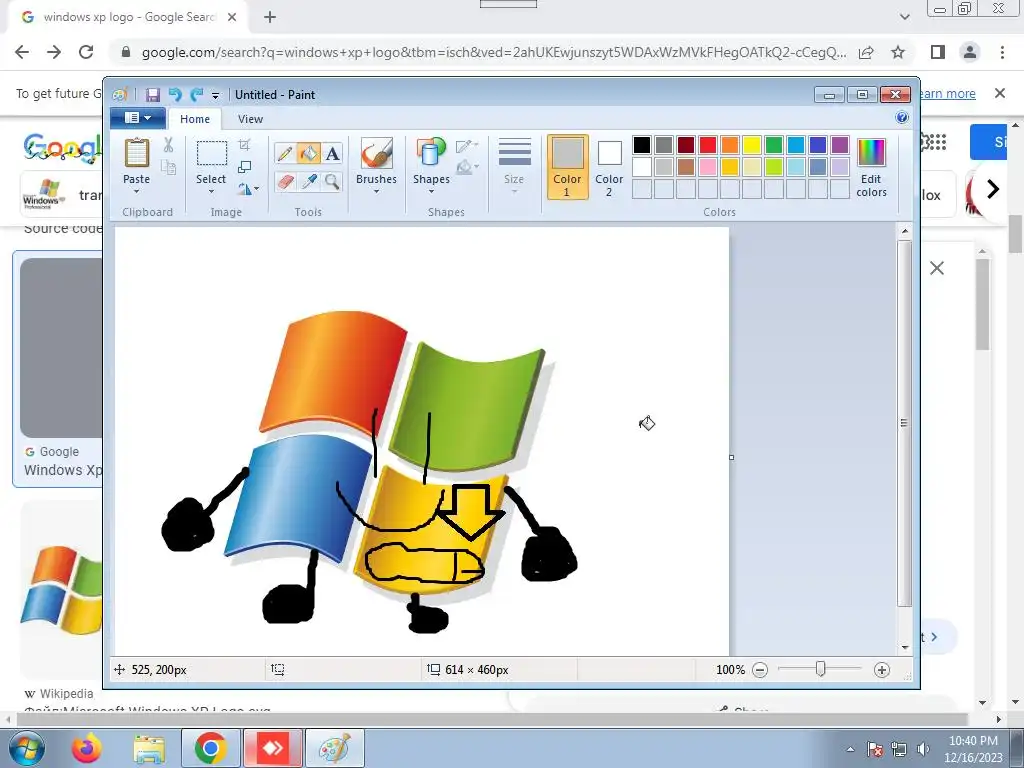Screen dimensions: 1024x768
Task: Pick the yellow color swatch
Action: [752, 145]
